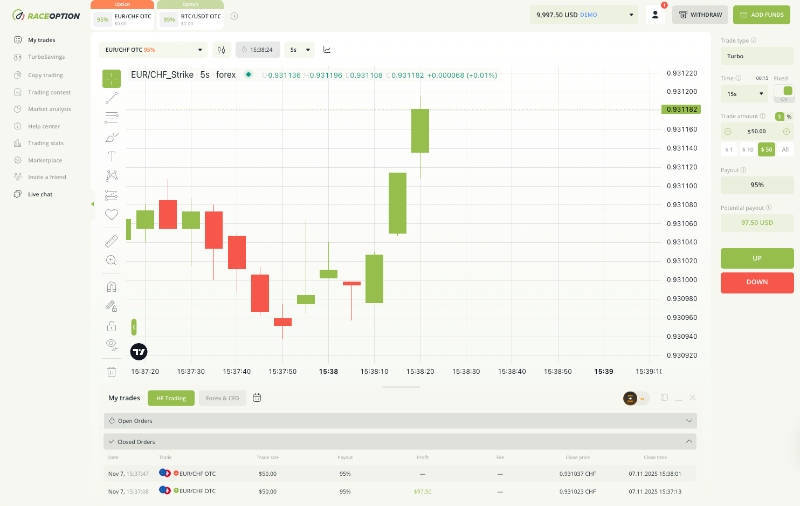
Task: Open the chart indicators icon
Action: pyautogui.click(x=328, y=49)
